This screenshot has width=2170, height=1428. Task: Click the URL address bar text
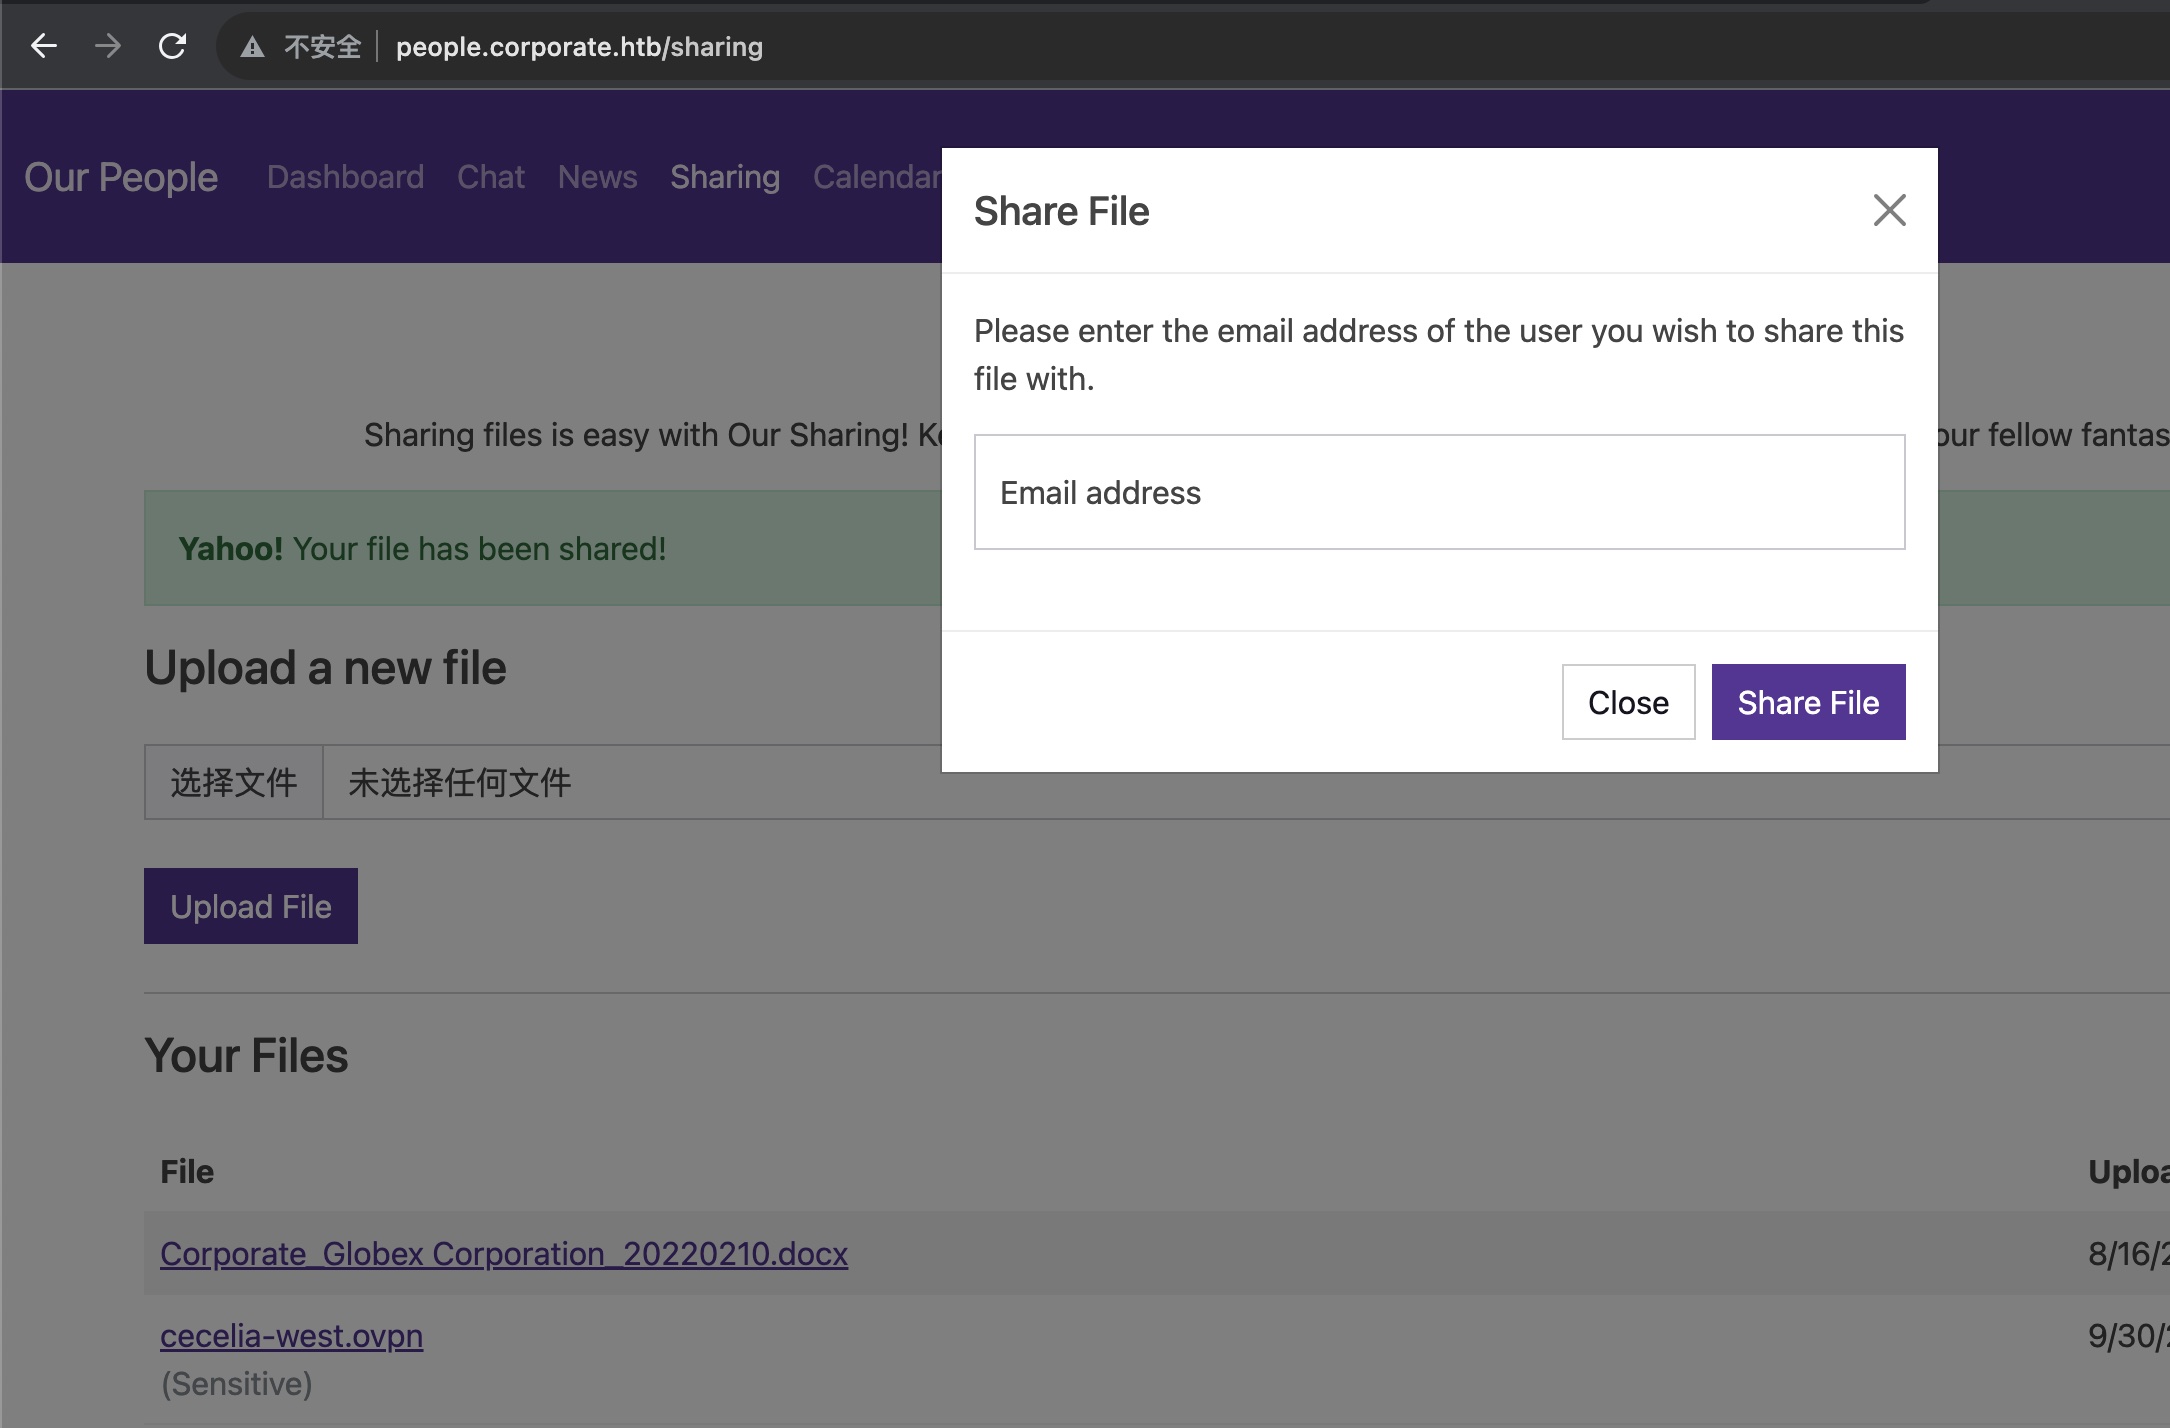tap(579, 47)
